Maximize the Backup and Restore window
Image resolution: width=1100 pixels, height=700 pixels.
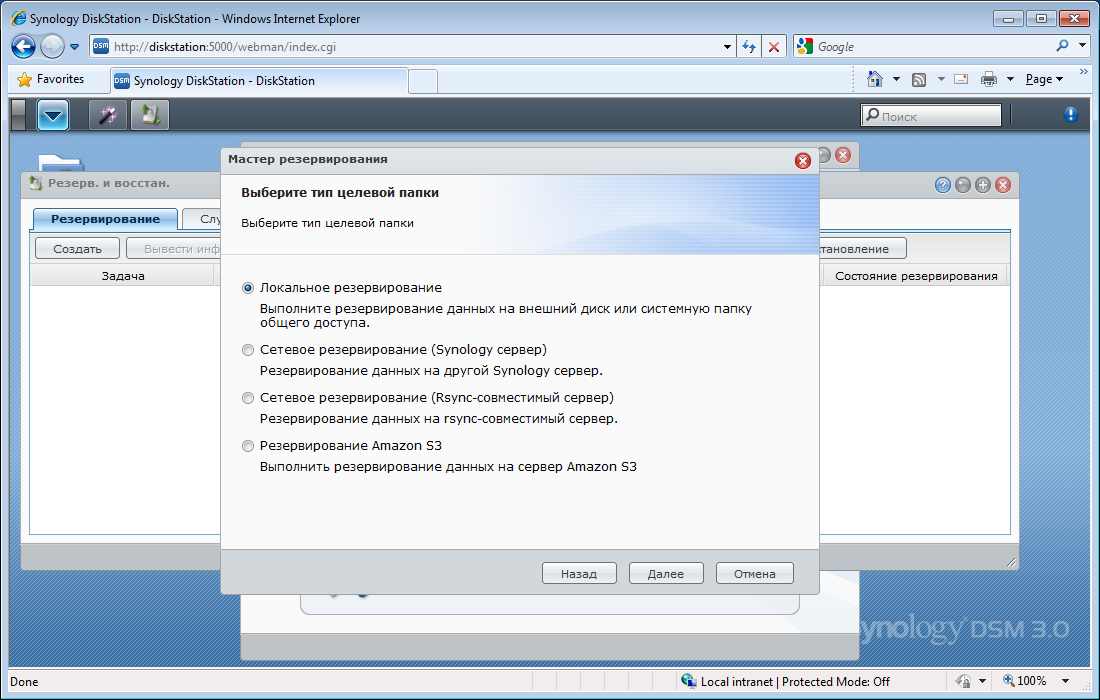click(x=983, y=185)
